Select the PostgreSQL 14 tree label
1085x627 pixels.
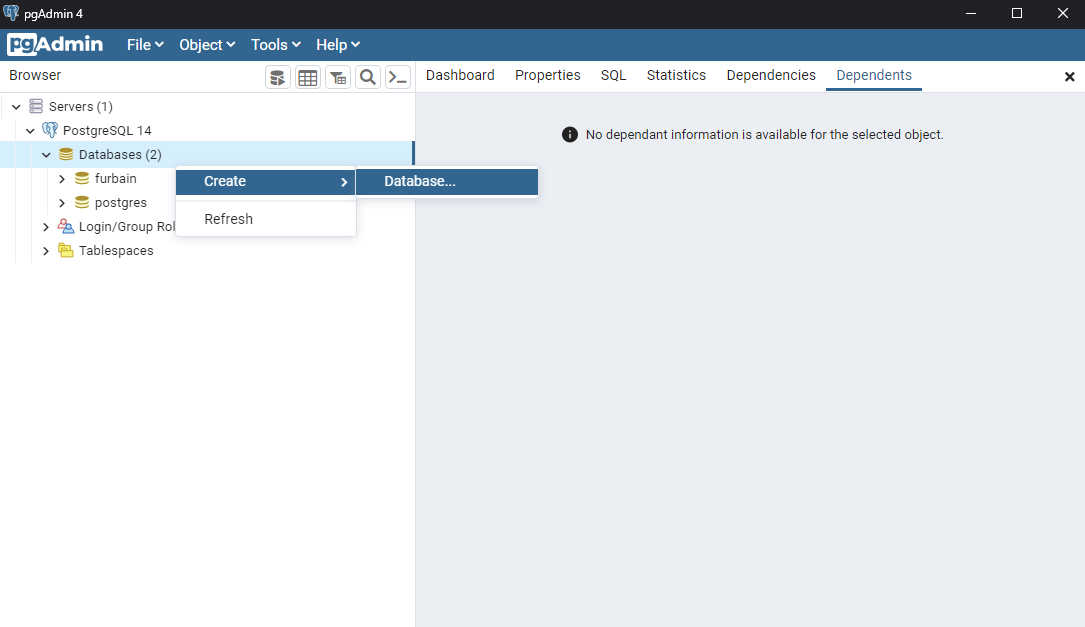[107, 130]
